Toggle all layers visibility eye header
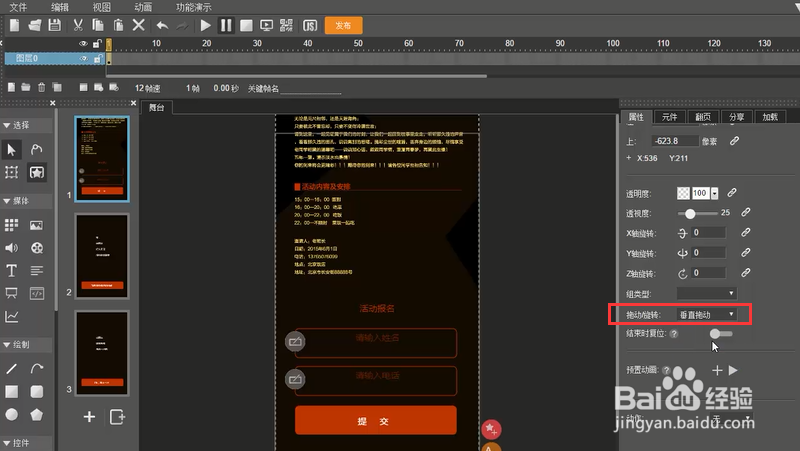This screenshot has height=451, width=800. [83, 43]
